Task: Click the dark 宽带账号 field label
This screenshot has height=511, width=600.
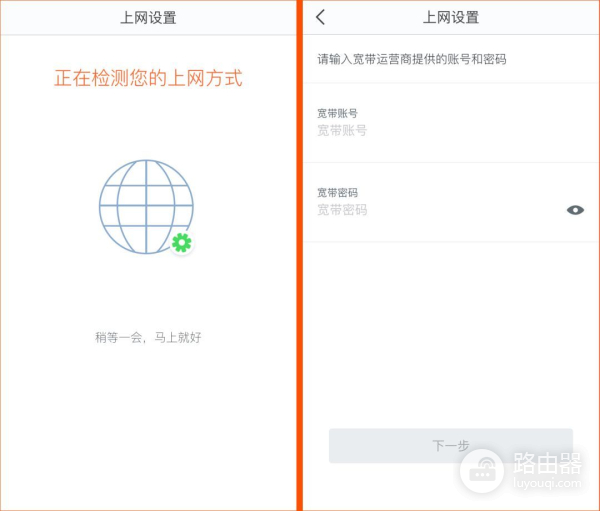Action: [x=337, y=114]
